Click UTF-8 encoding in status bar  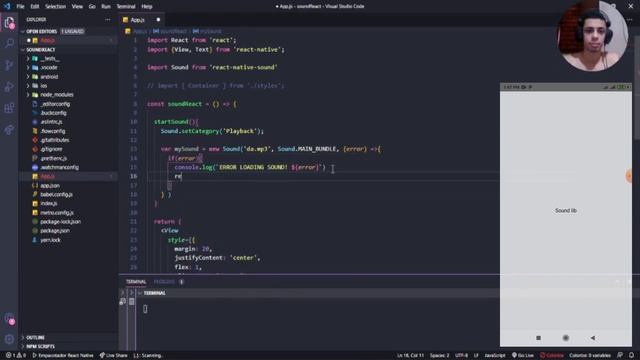pos(461,356)
